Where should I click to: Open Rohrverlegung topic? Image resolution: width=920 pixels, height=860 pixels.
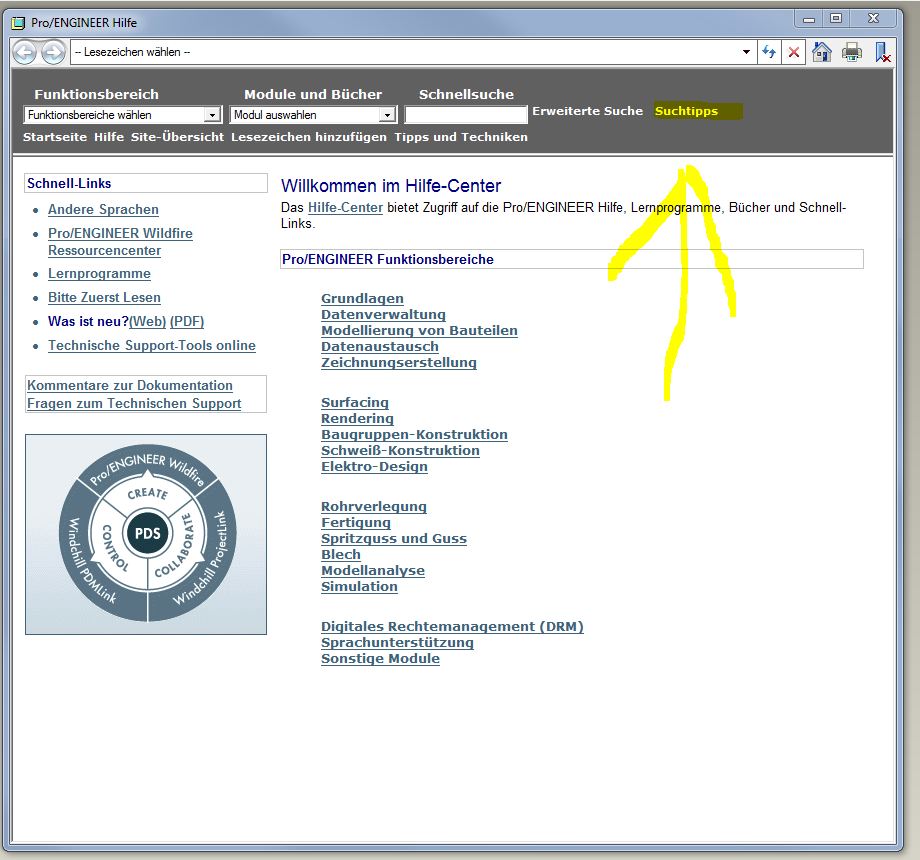(x=373, y=507)
